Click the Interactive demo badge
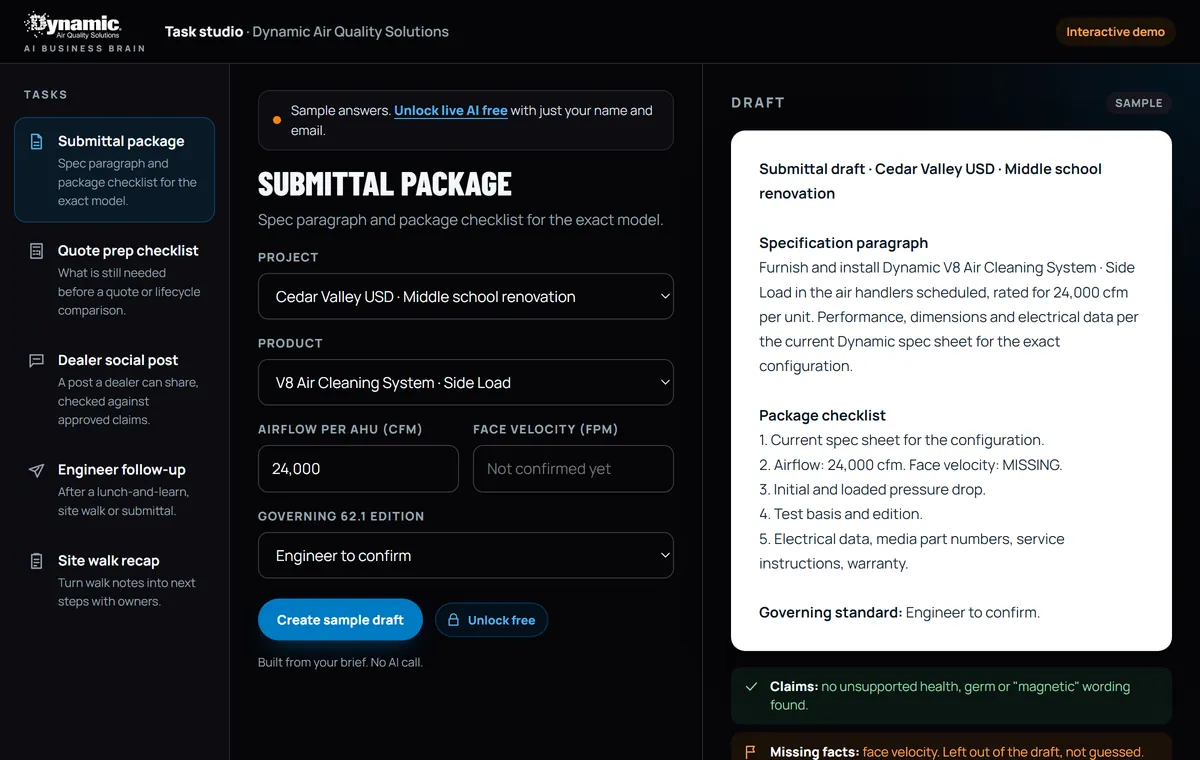The image size is (1200, 760). (x=1115, y=32)
